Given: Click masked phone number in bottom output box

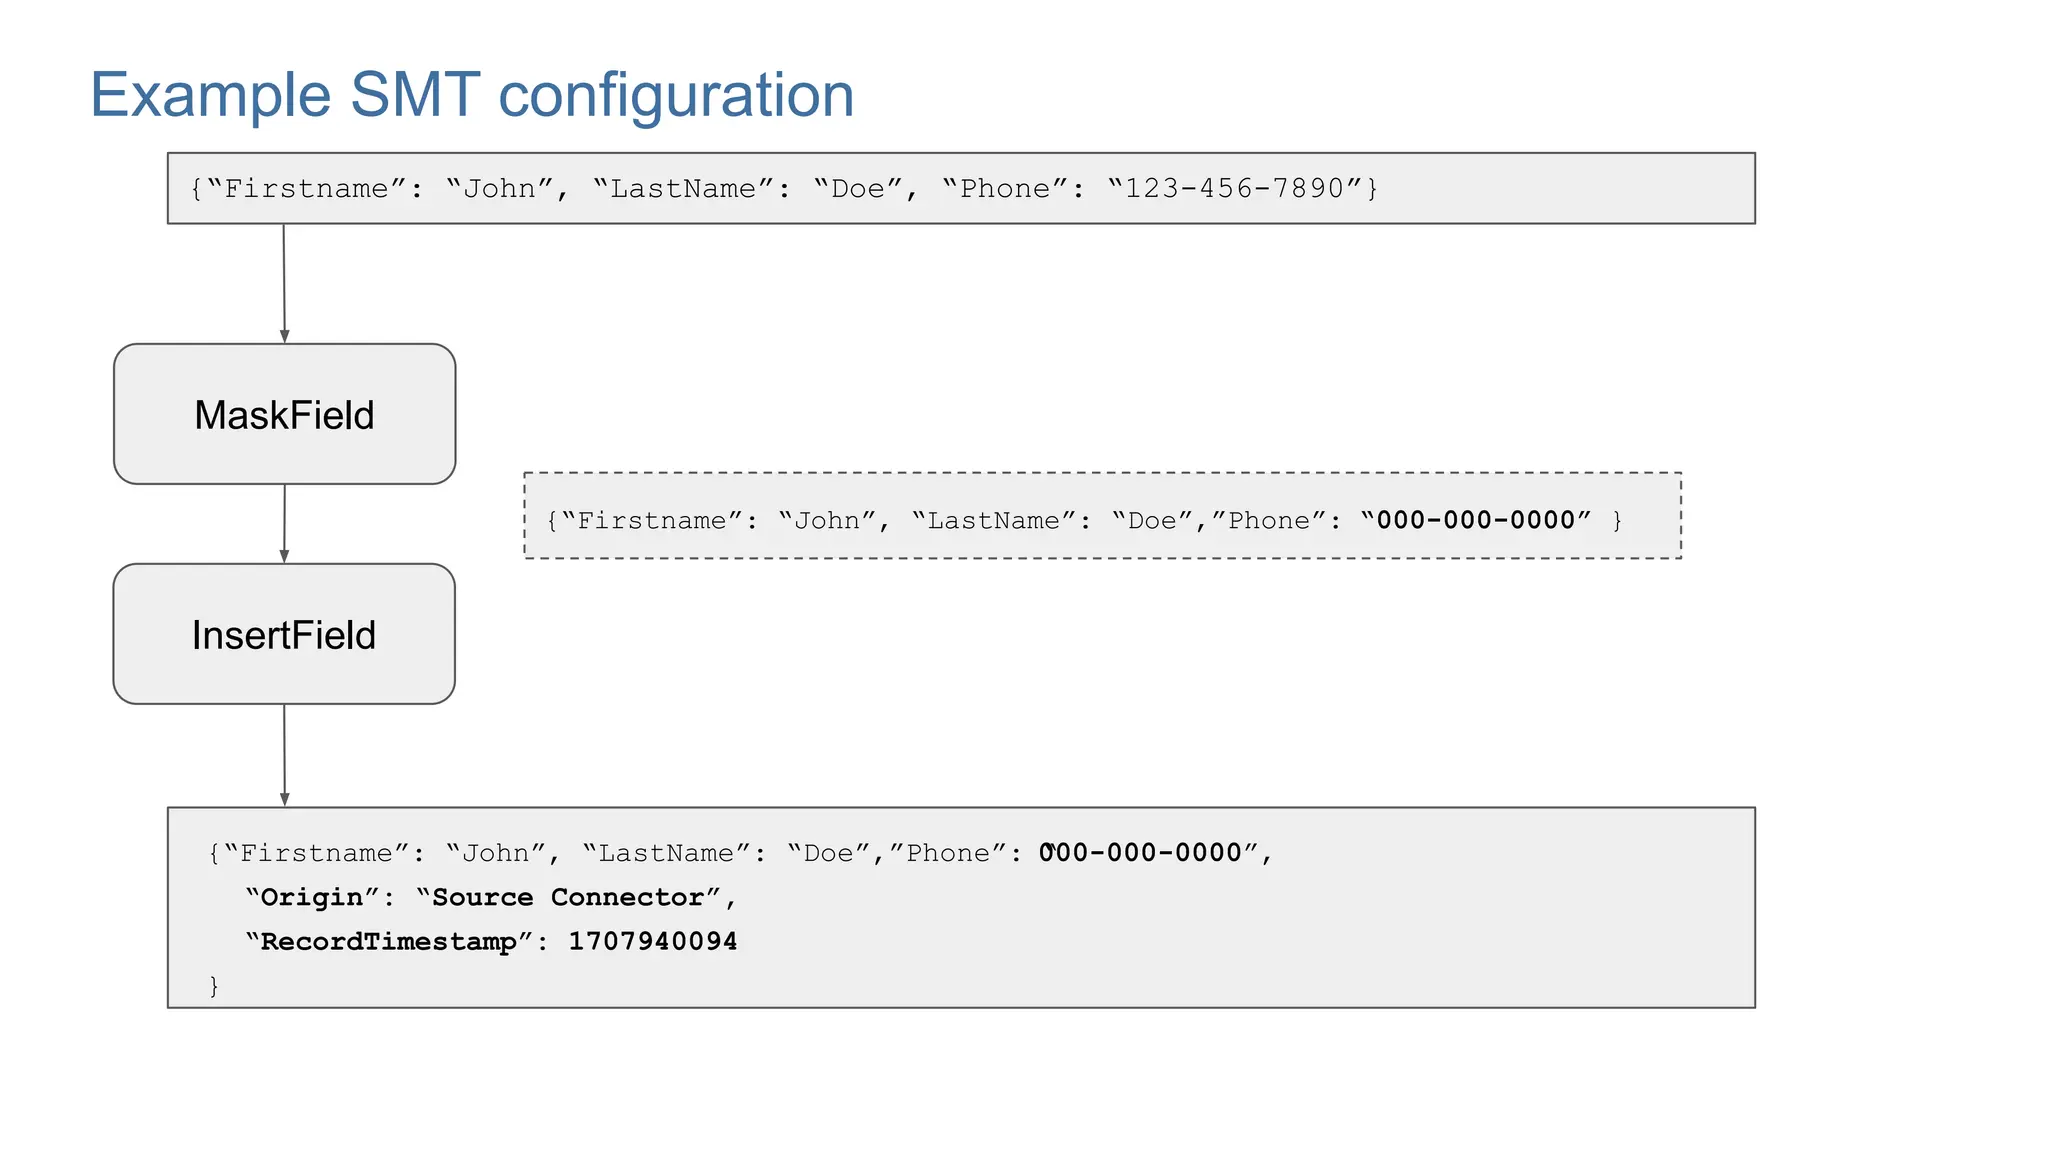Looking at the screenshot, I should pos(1141,854).
